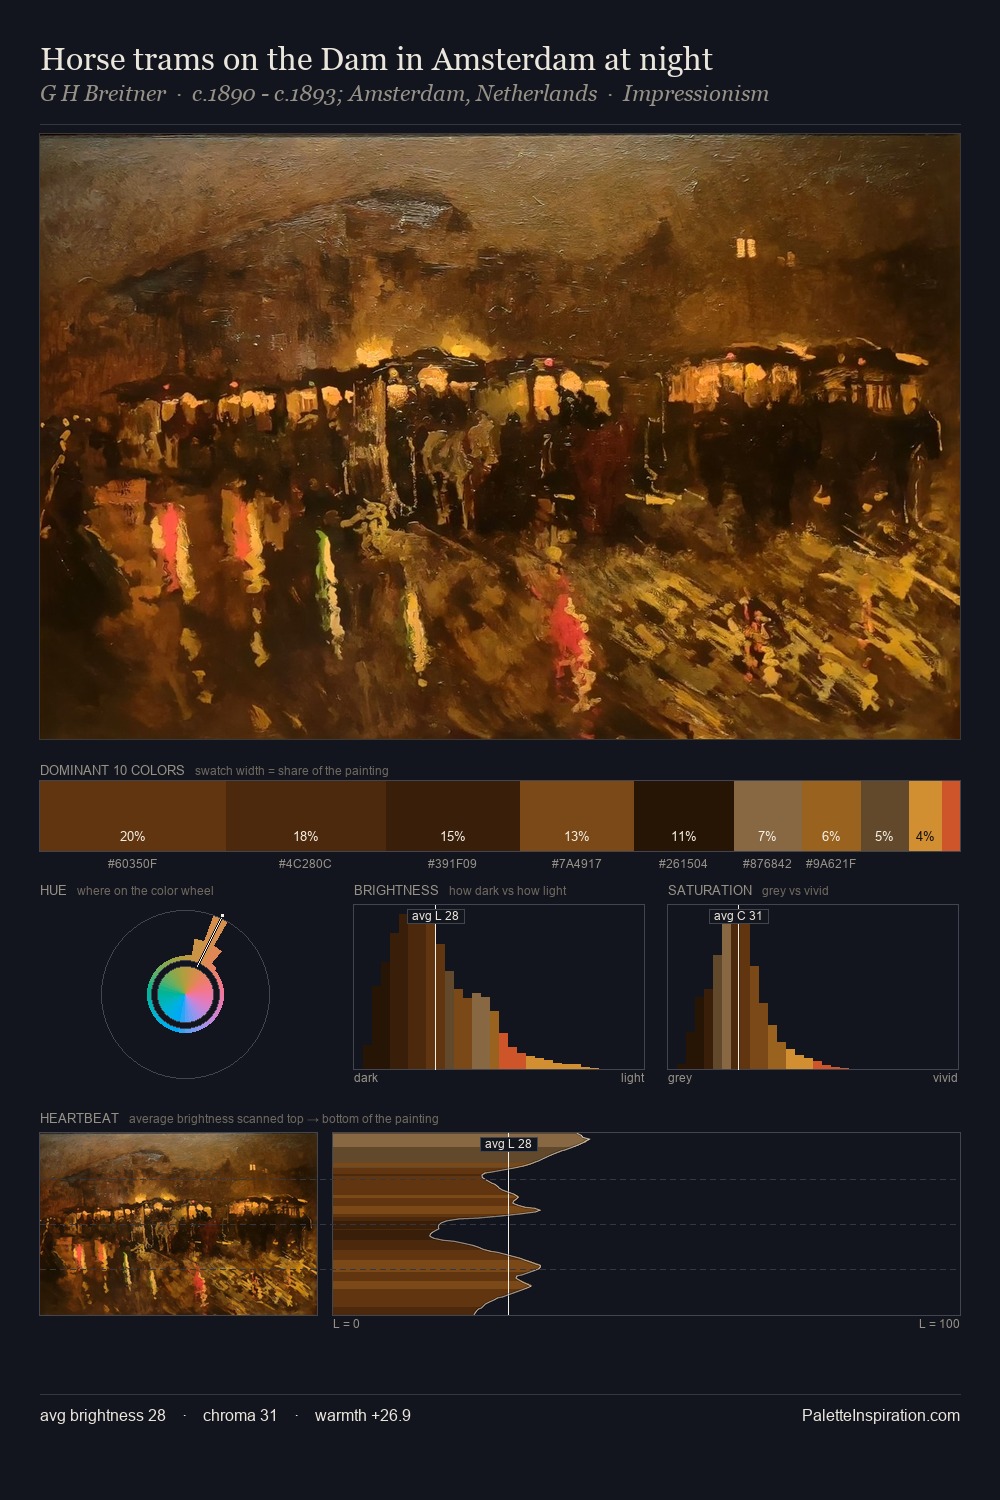The image size is (1000, 1500).
Task: Click 'swatch width = share of the painting' caption
Action: tap(292, 771)
